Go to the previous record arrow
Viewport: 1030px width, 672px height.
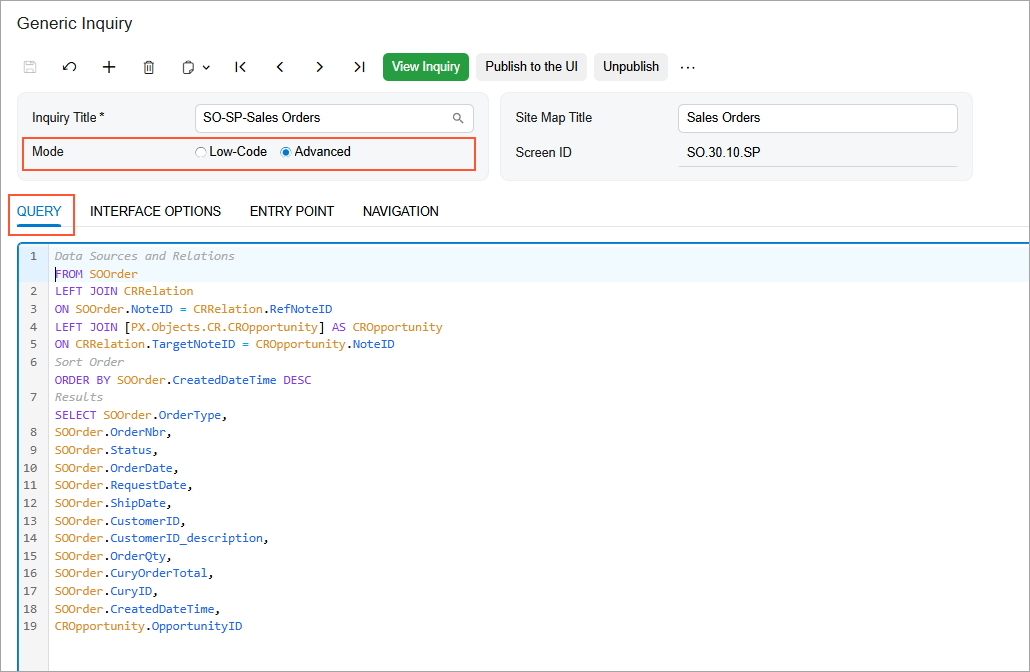280,67
